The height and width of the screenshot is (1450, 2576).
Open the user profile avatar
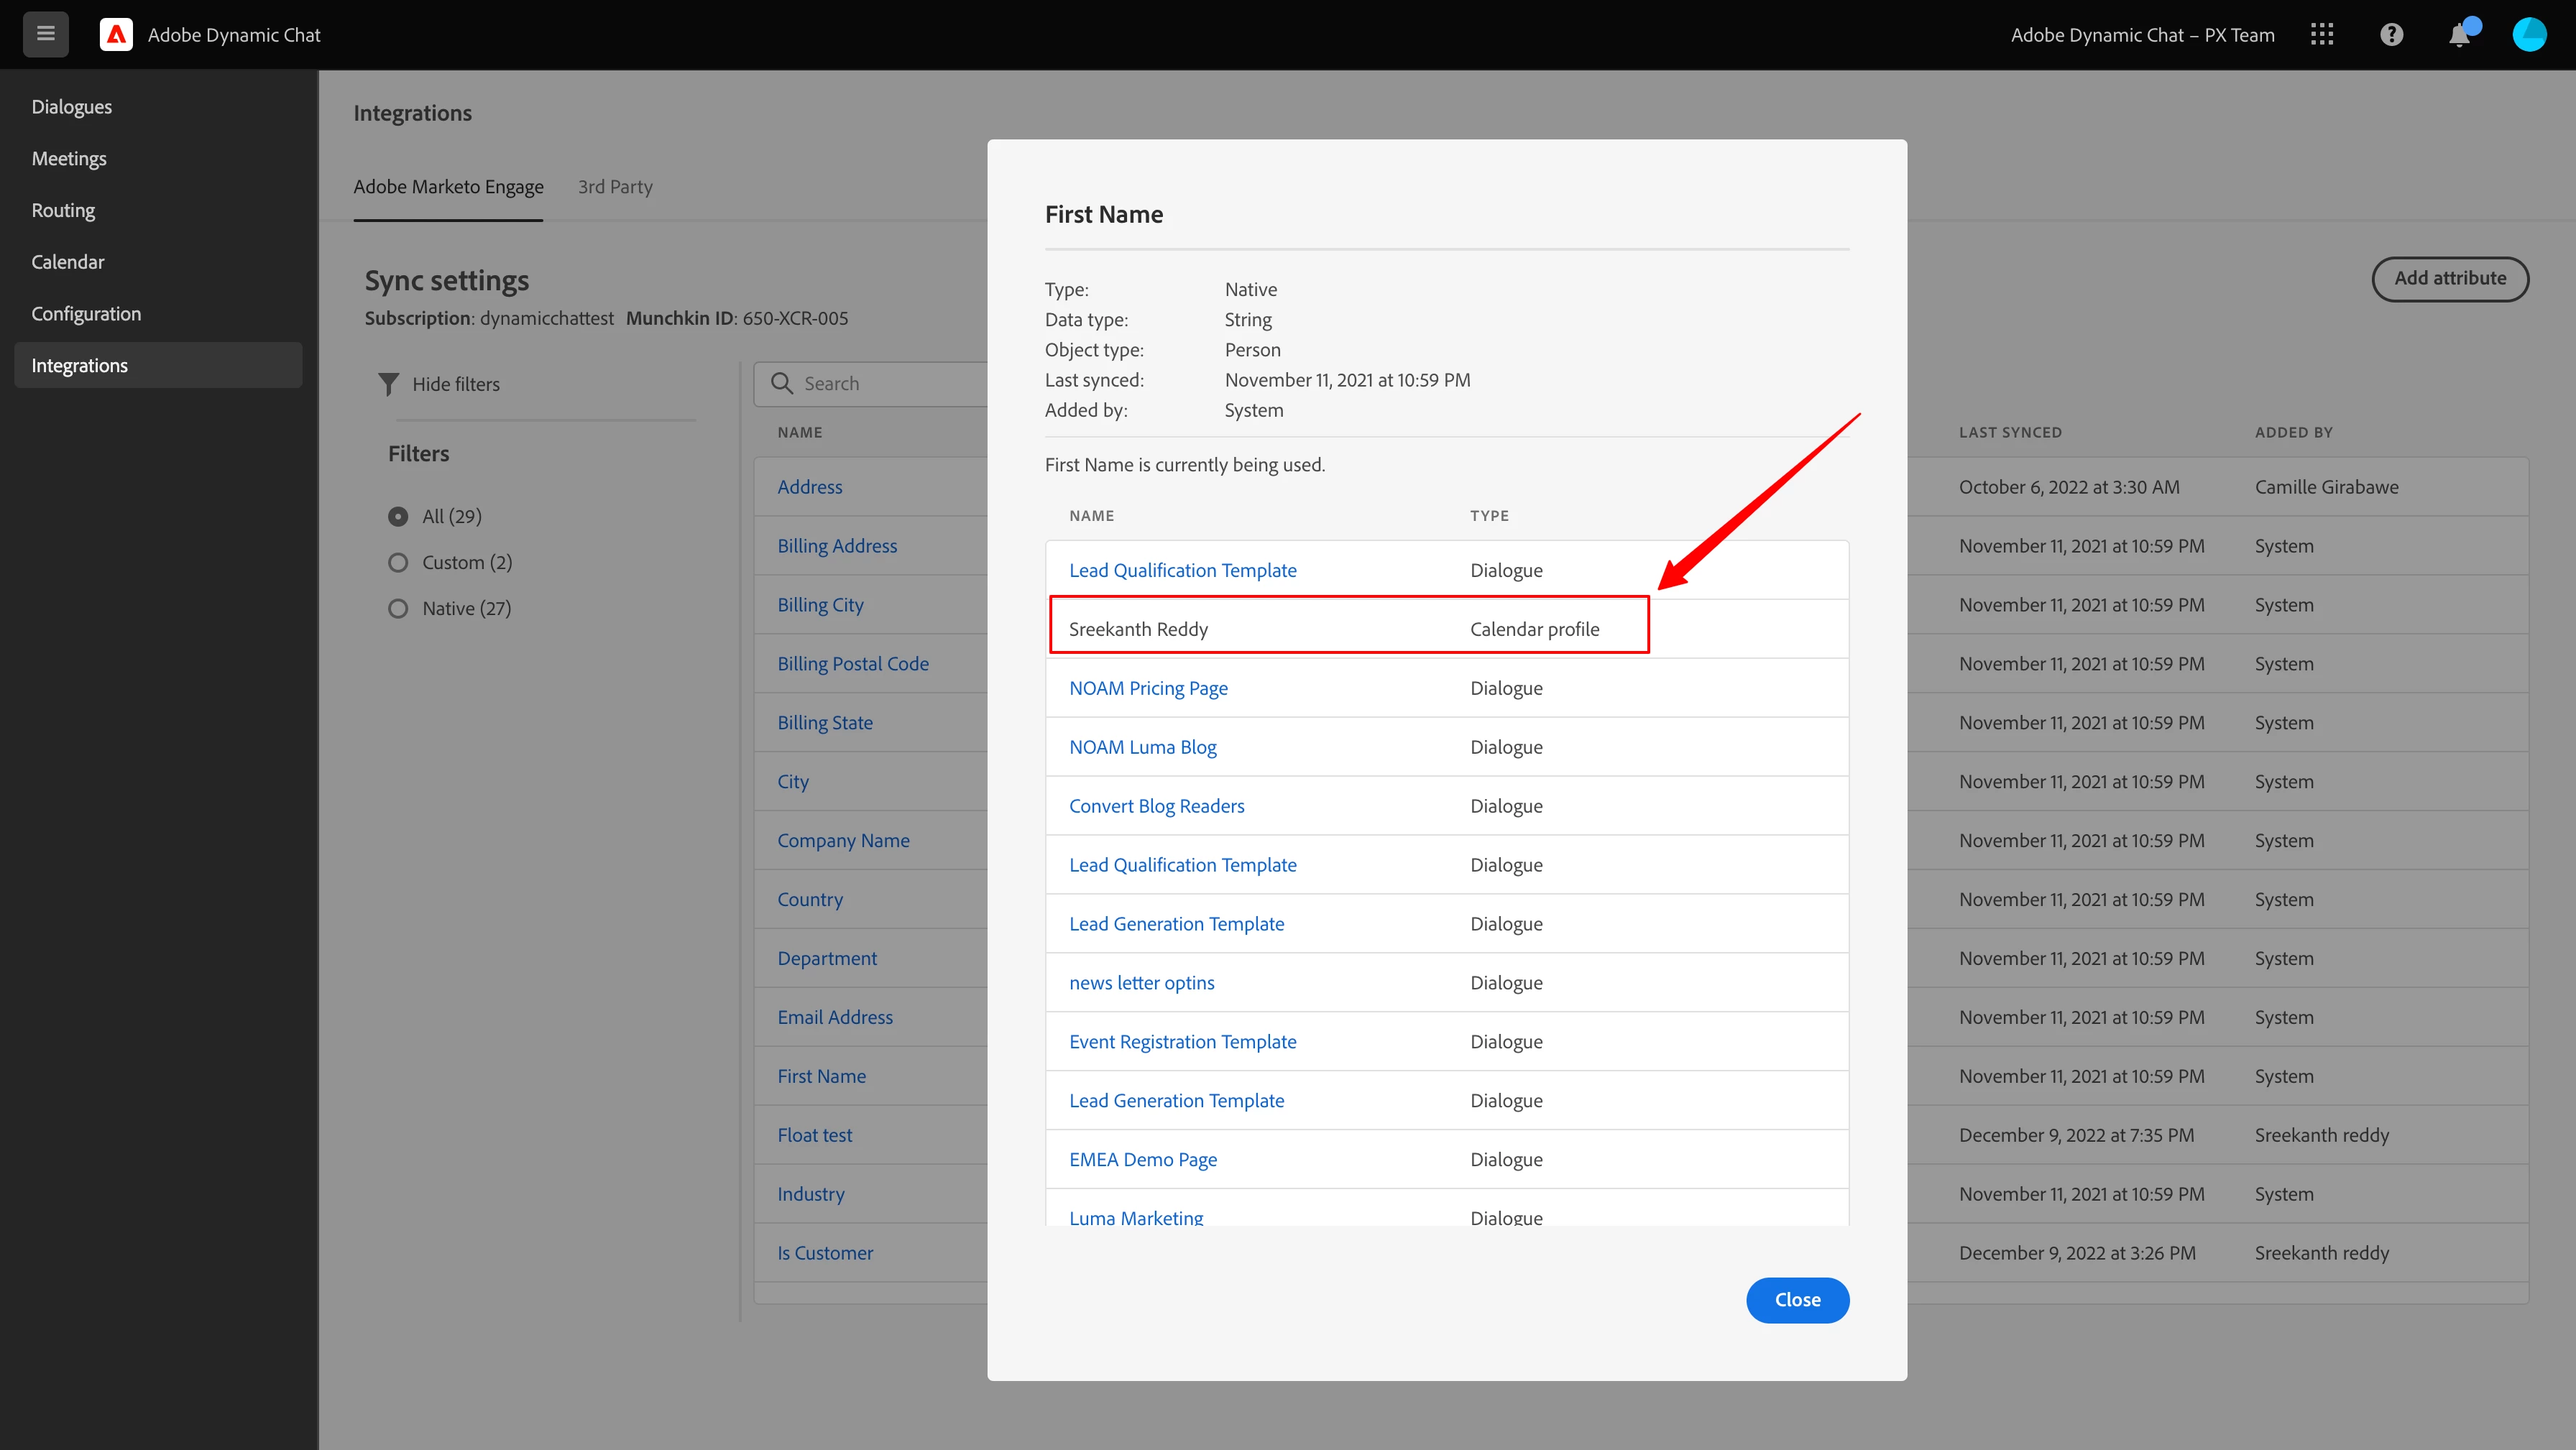(x=2529, y=34)
